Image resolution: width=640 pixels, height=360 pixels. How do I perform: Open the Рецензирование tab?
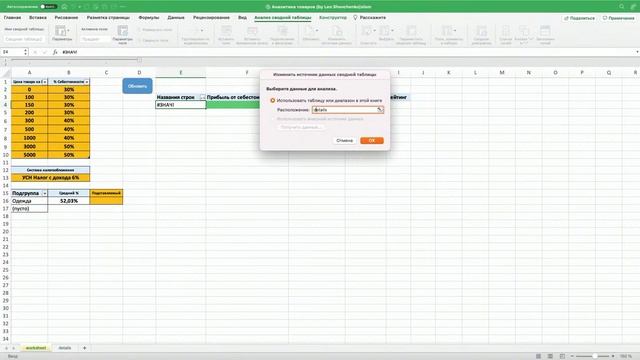click(211, 18)
